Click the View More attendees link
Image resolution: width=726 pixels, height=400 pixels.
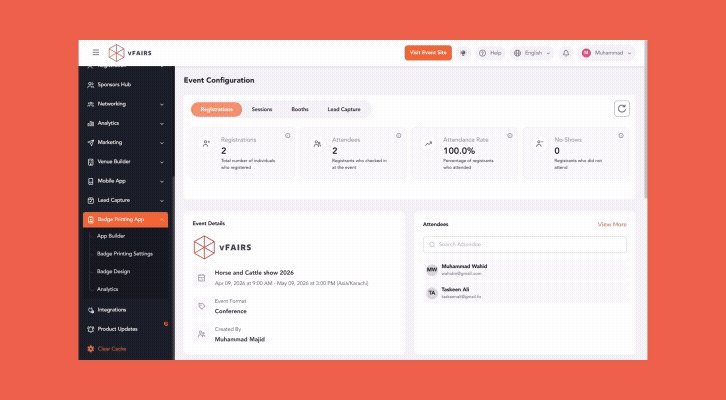click(x=611, y=224)
